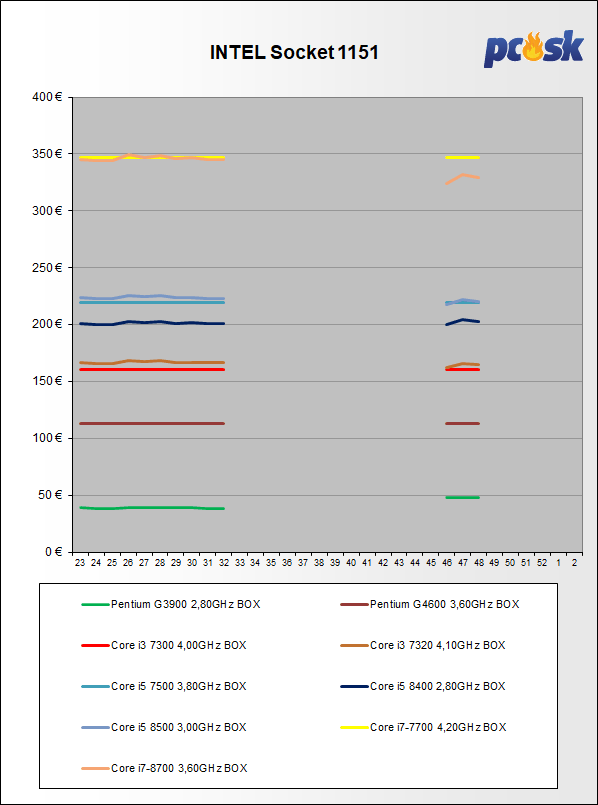Select legend label Core i7-7700 4,20GHz BOX
Image resolution: width=598 pixels, height=805 pixels.
pyautogui.click(x=438, y=727)
